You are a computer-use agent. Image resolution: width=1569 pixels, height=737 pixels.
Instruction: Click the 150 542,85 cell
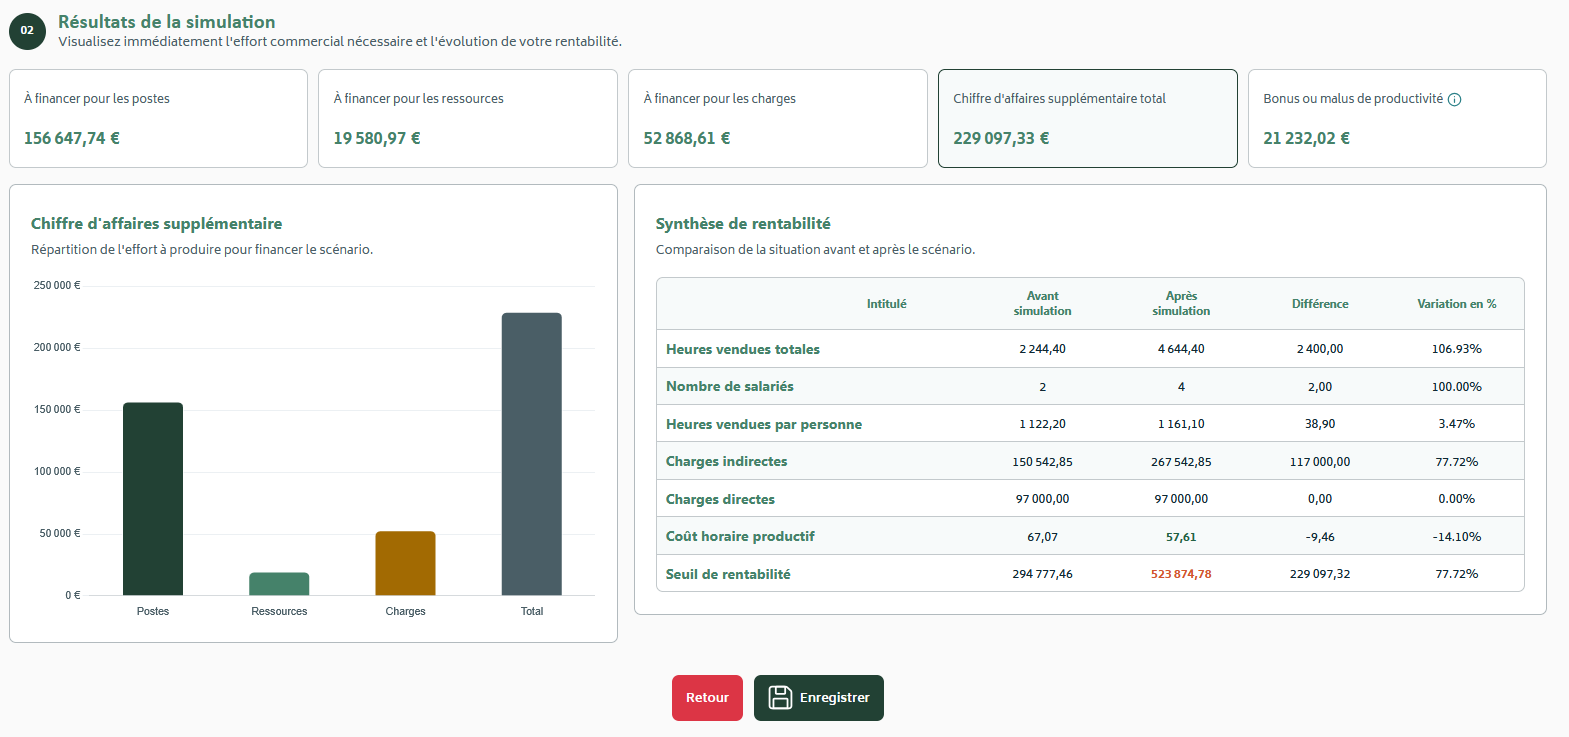(1042, 462)
